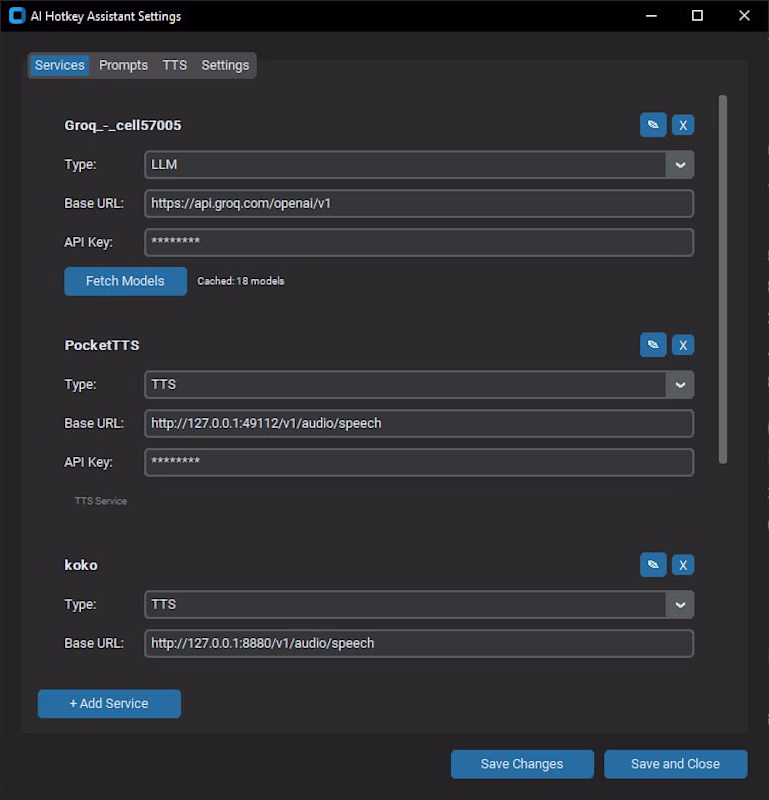Click the app logo icon in title bar

point(17,16)
